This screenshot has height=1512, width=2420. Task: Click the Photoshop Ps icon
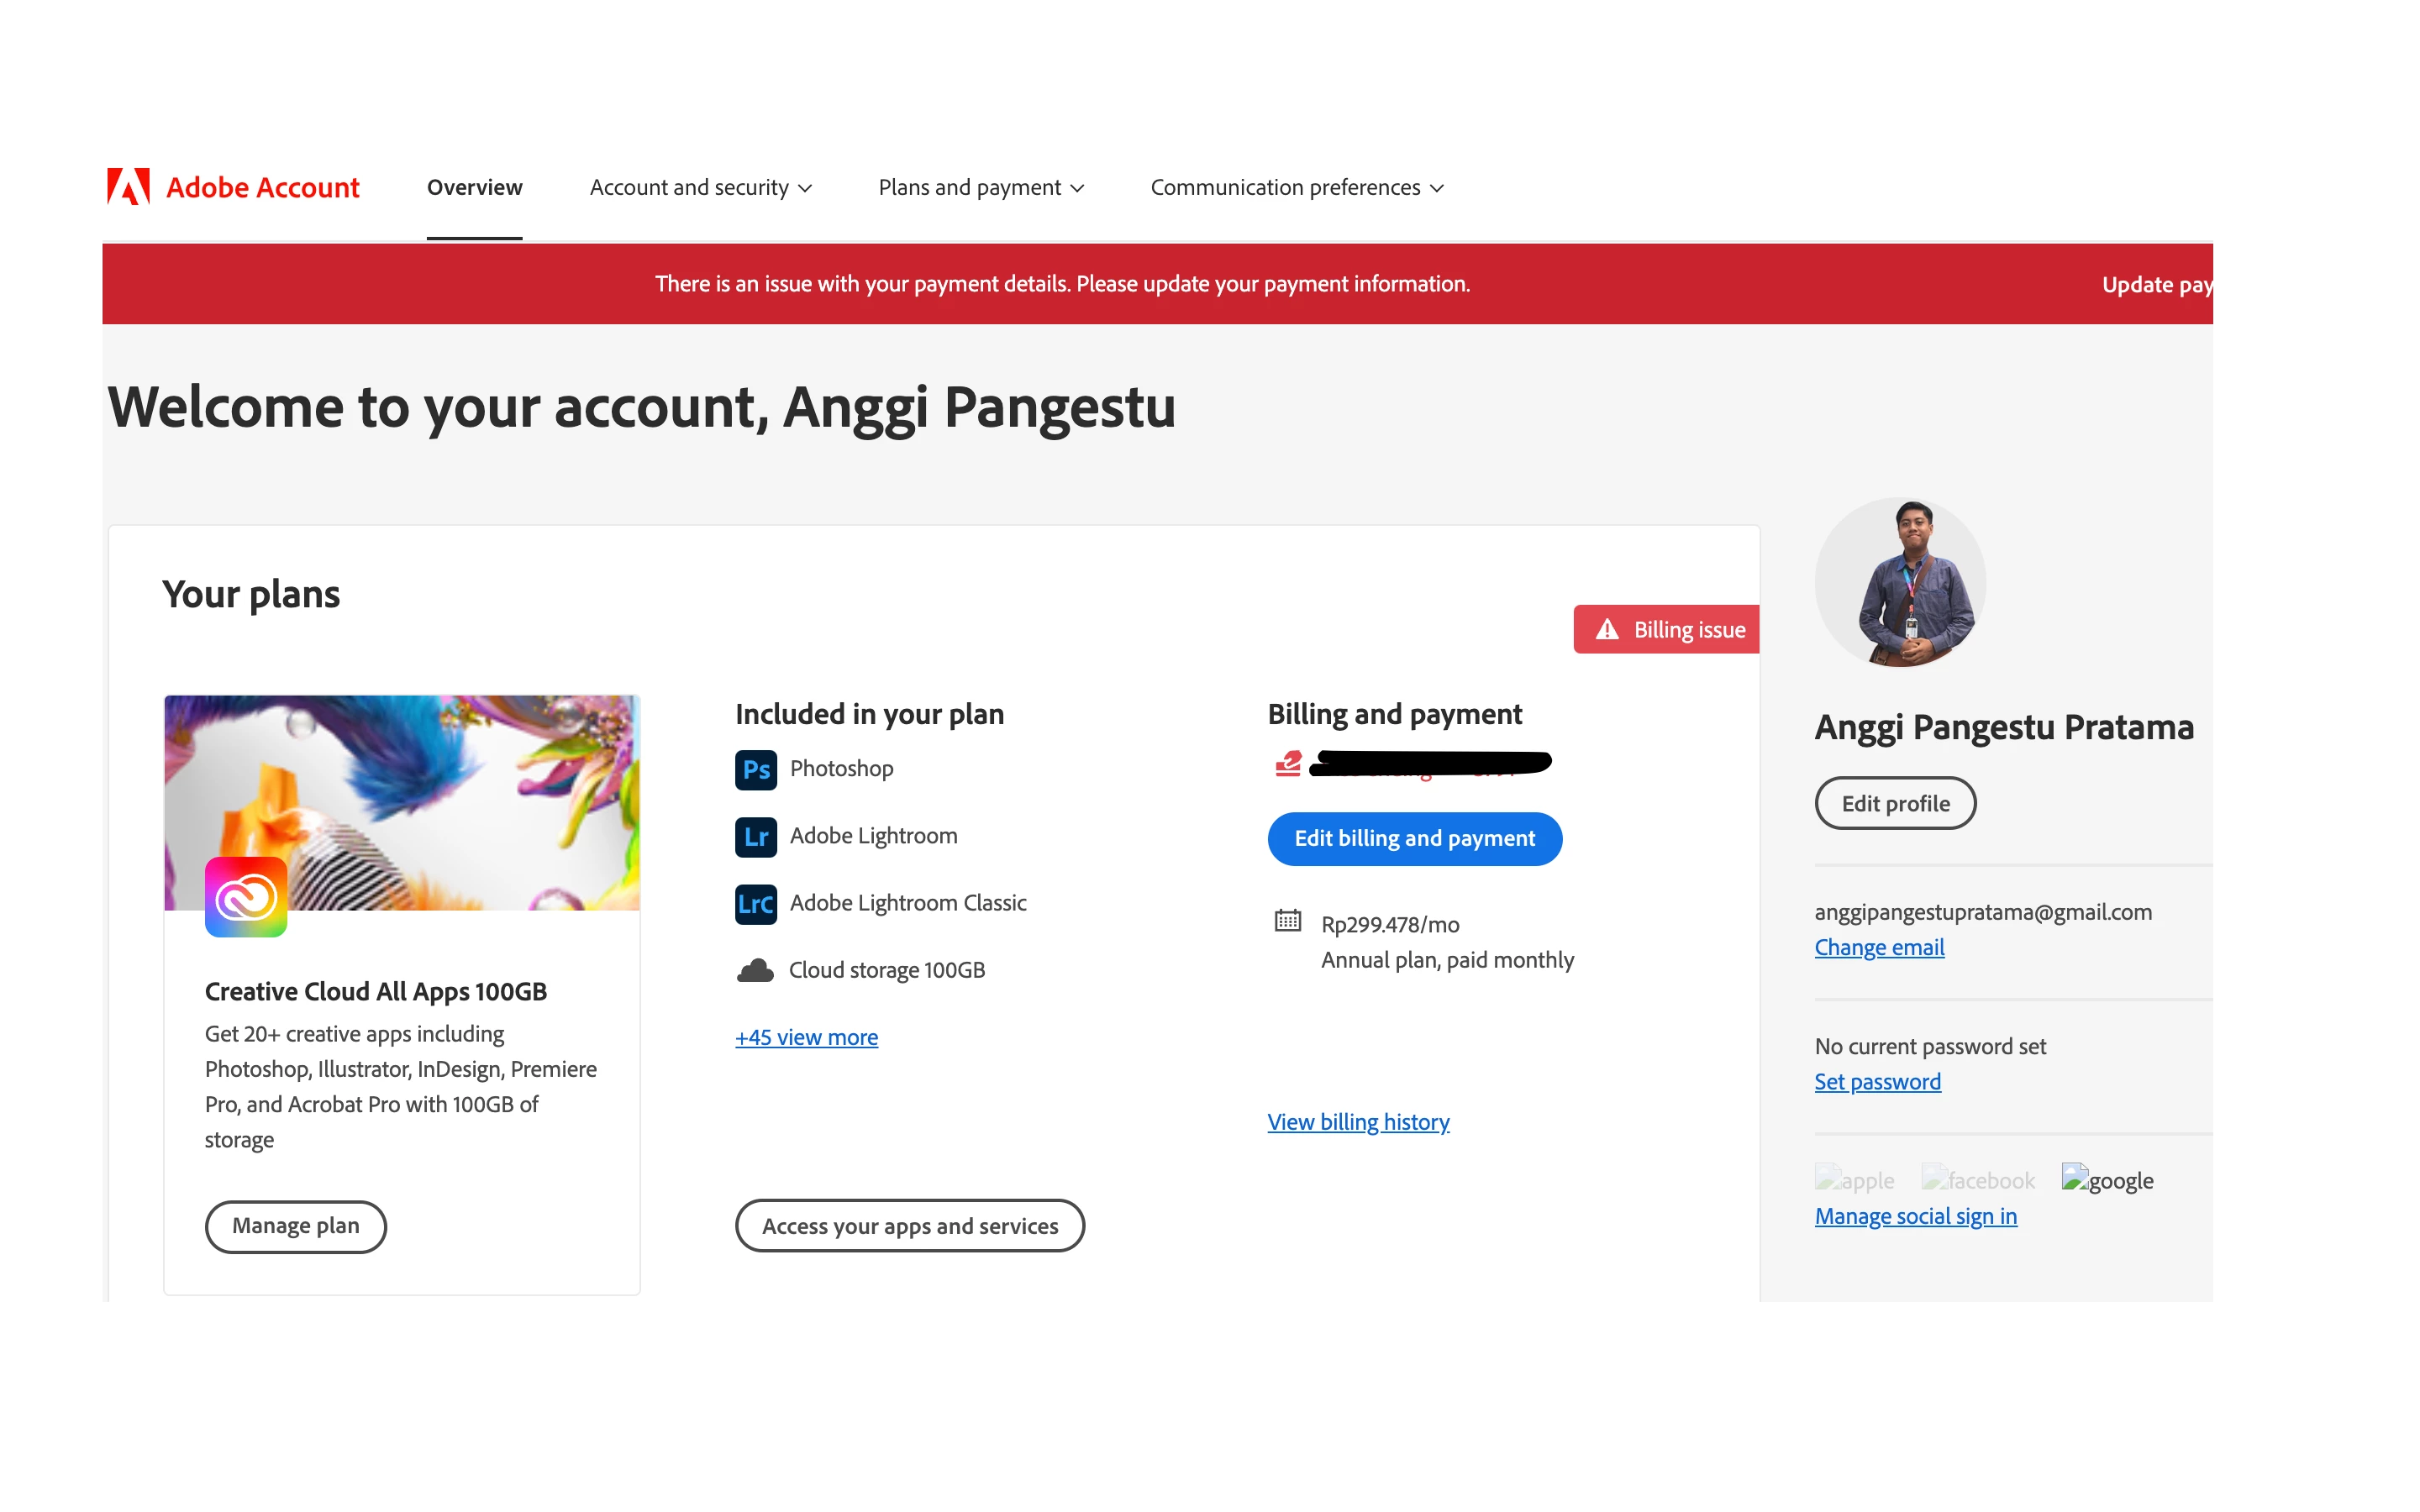coord(756,769)
